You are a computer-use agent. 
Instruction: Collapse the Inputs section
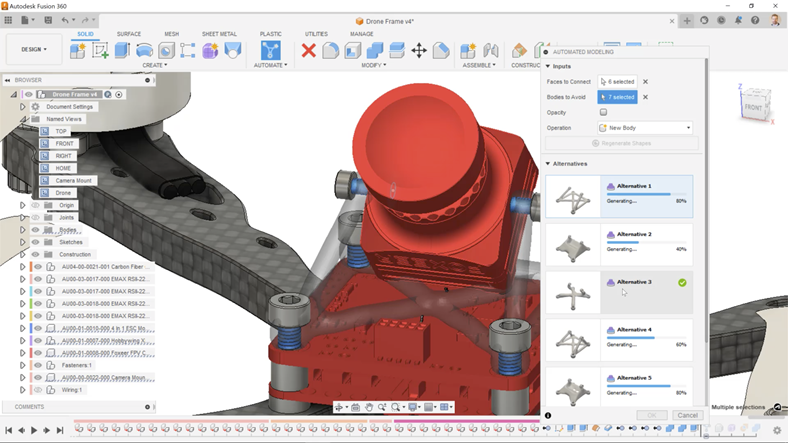(548, 66)
